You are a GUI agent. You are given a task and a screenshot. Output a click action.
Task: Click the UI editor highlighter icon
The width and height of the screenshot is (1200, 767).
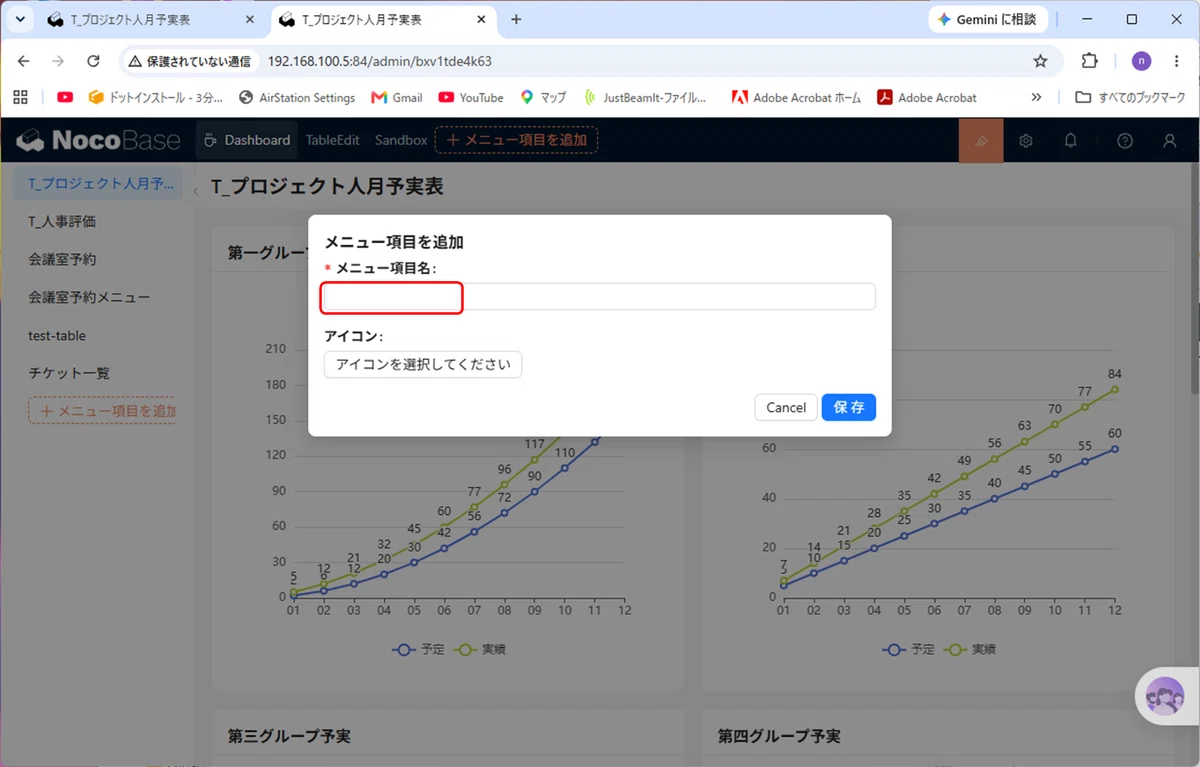(981, 141)
